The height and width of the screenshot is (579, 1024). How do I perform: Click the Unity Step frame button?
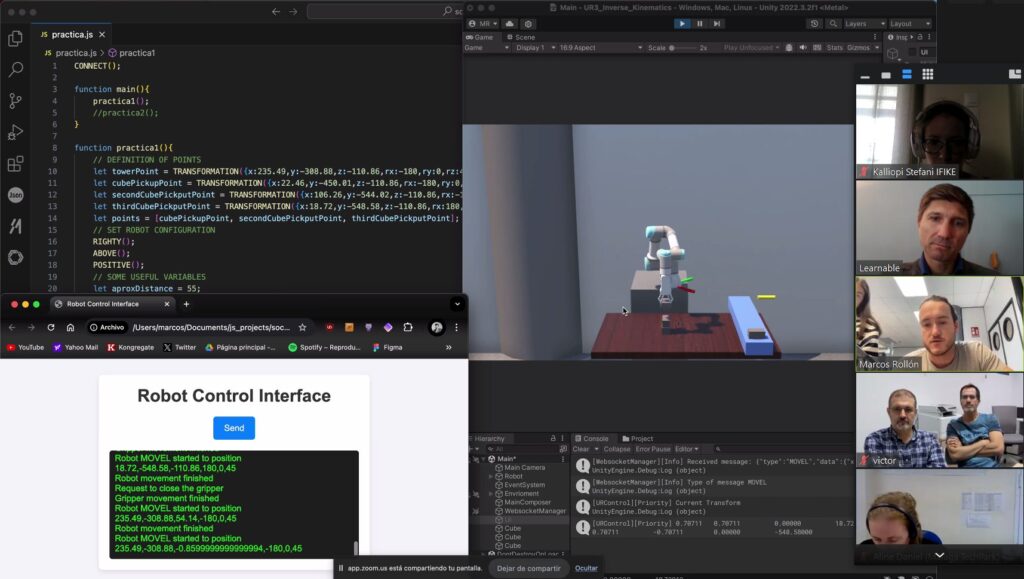pos(716,23)
